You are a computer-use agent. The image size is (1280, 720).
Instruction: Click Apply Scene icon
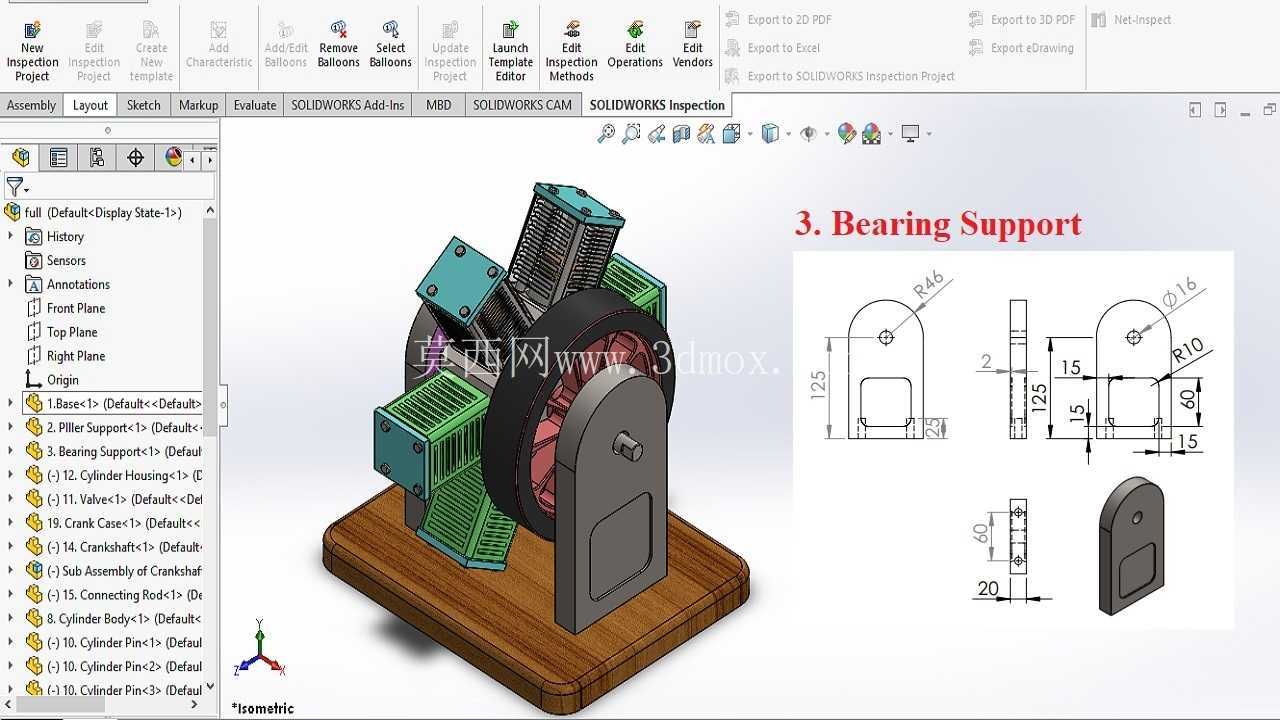click(871, 133)
